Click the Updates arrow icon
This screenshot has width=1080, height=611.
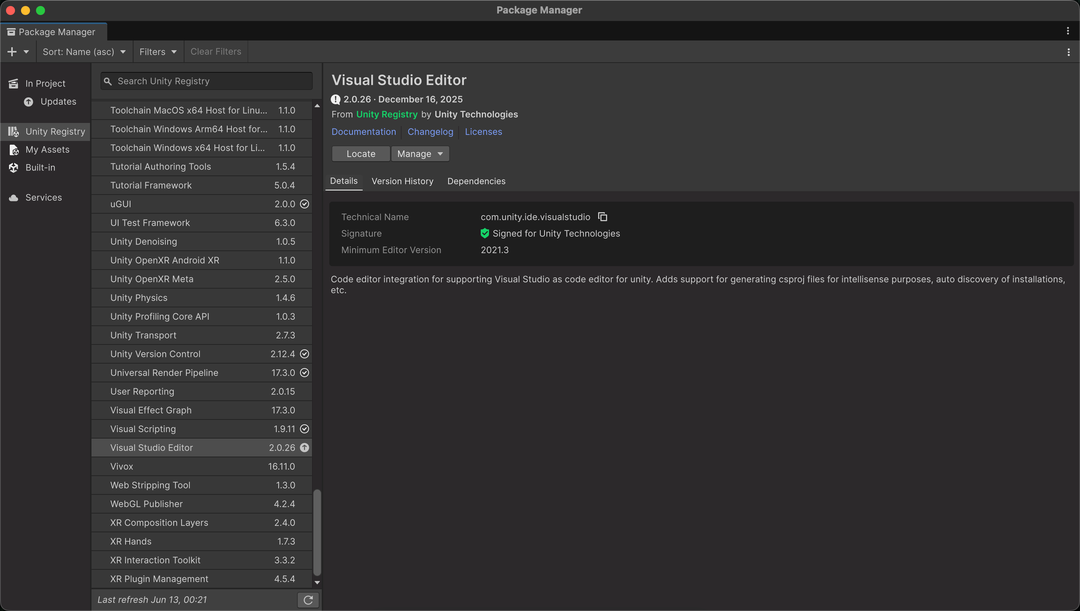28,102
